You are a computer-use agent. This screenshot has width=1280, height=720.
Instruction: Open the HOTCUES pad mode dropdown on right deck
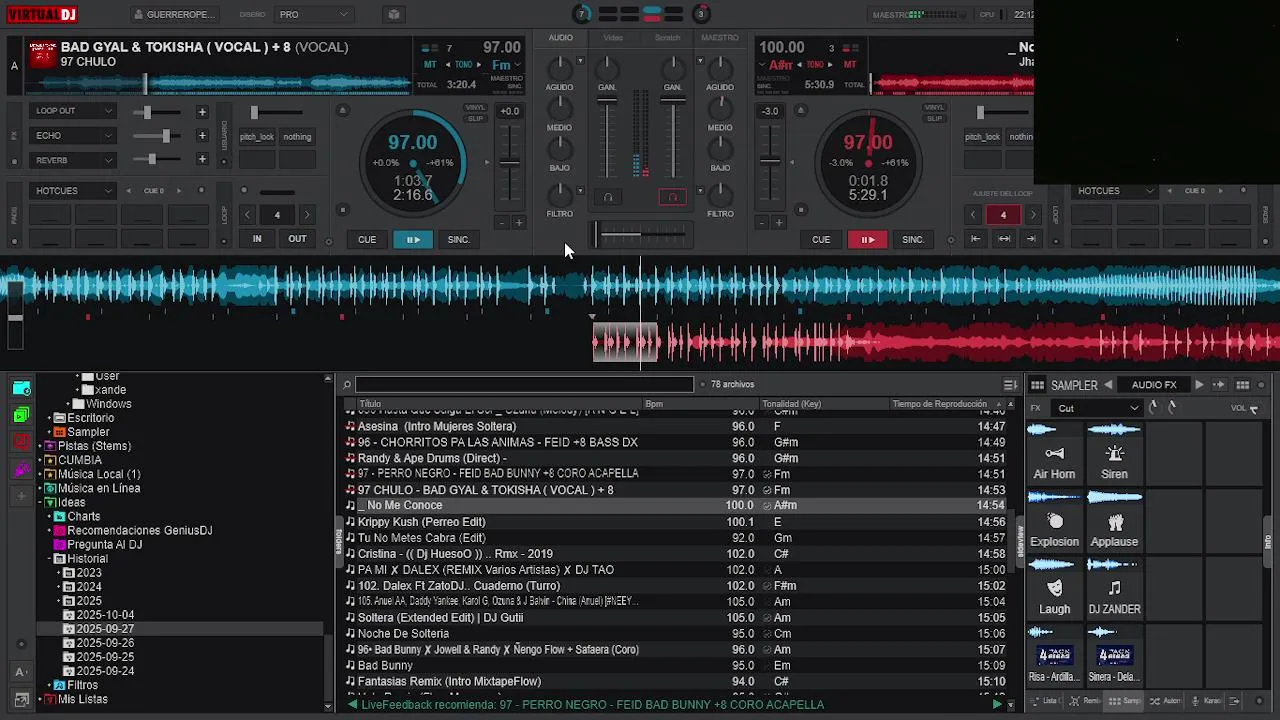click(x=1116, y=191)
